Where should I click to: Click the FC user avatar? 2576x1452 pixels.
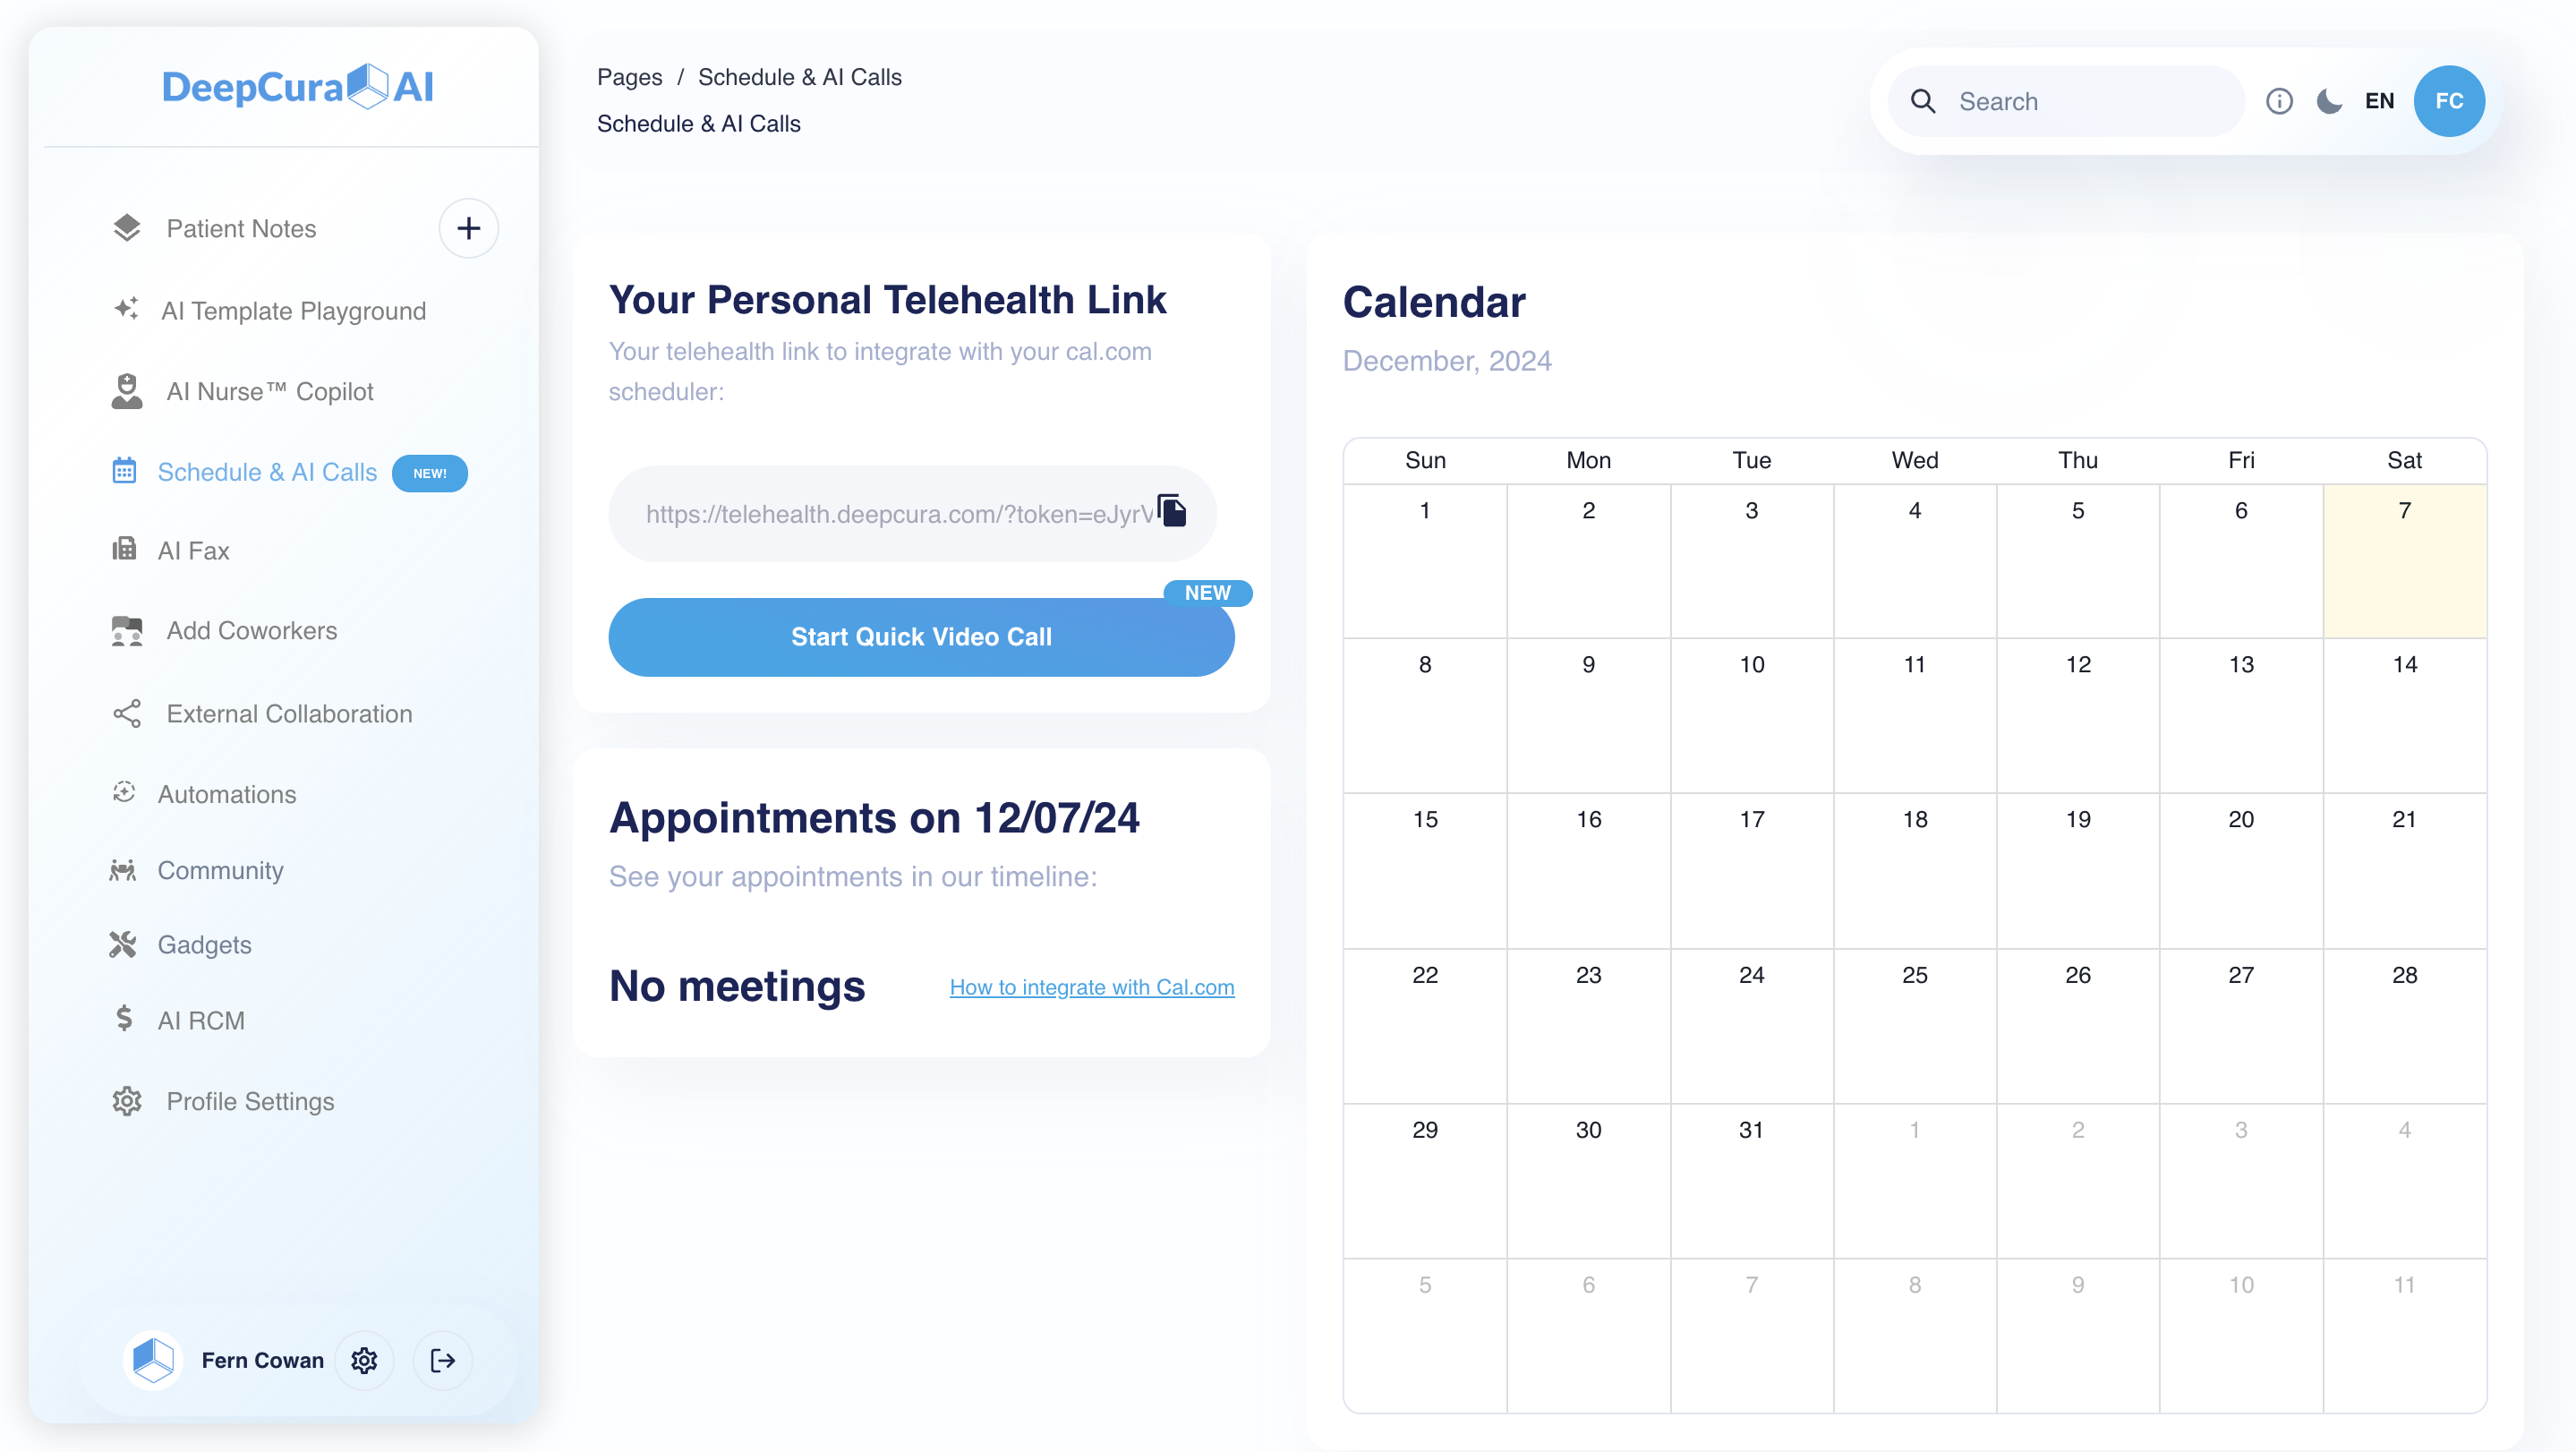pyautogui.click(x=2448, y=101)
